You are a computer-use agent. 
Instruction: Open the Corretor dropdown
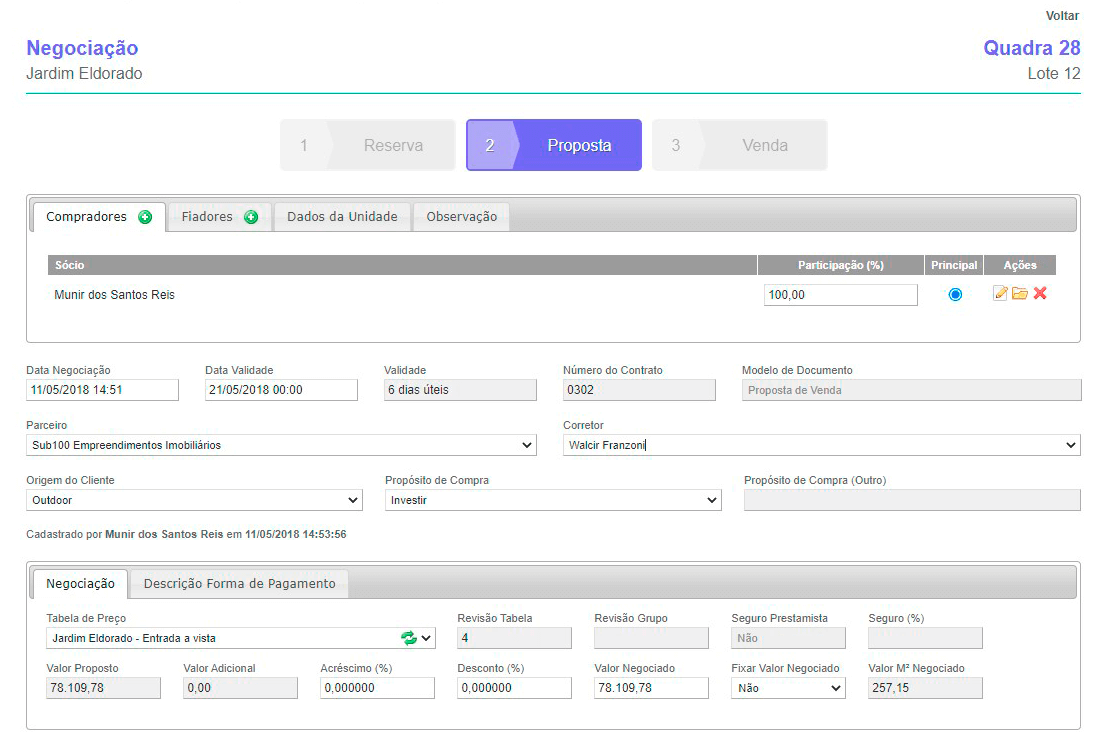[x=821, y=445]
